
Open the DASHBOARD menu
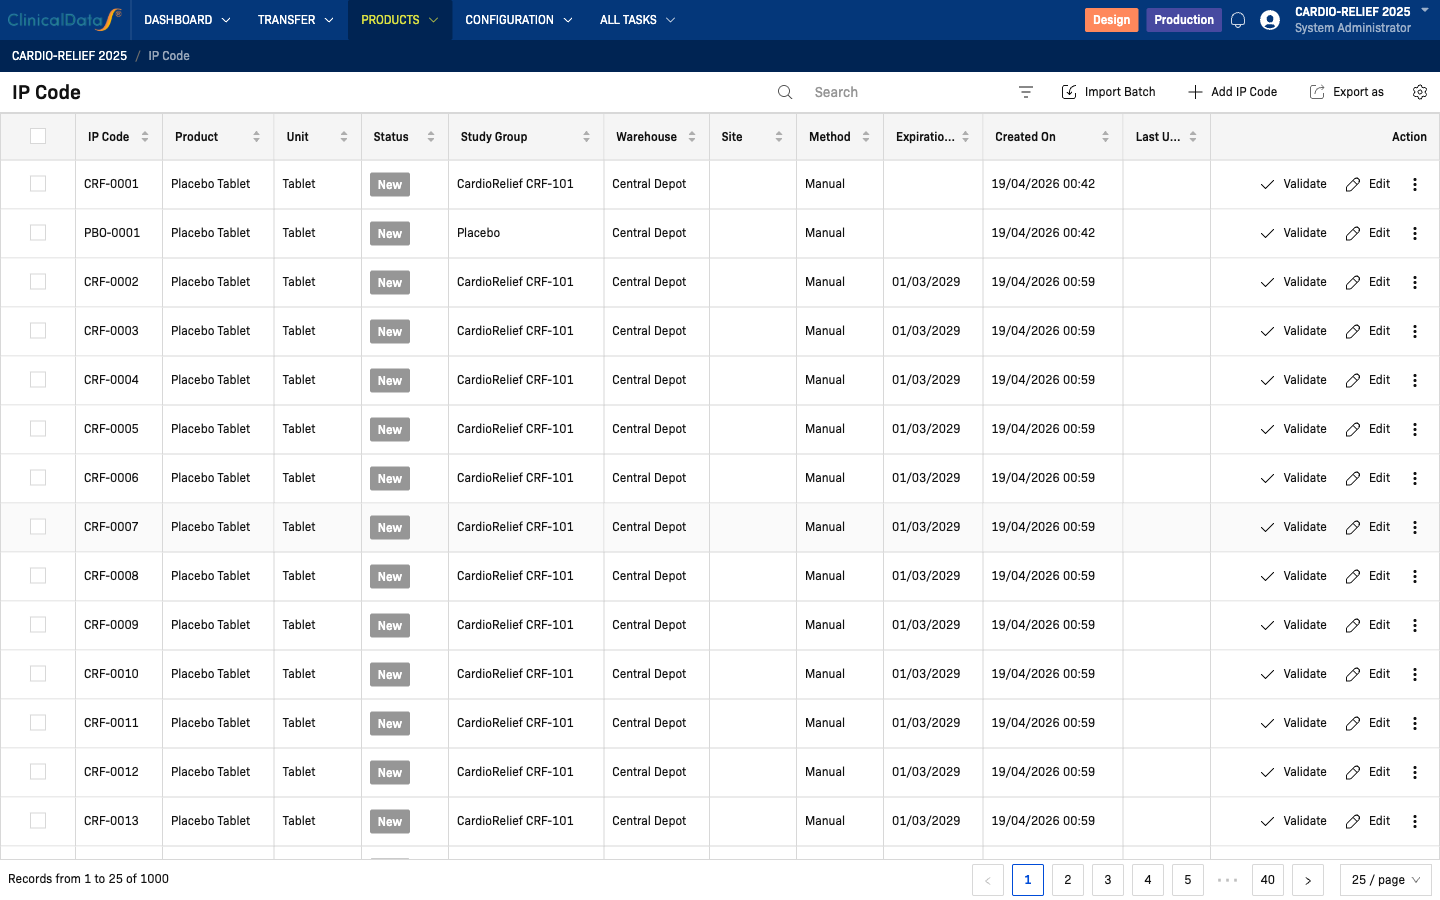[186, 20]
